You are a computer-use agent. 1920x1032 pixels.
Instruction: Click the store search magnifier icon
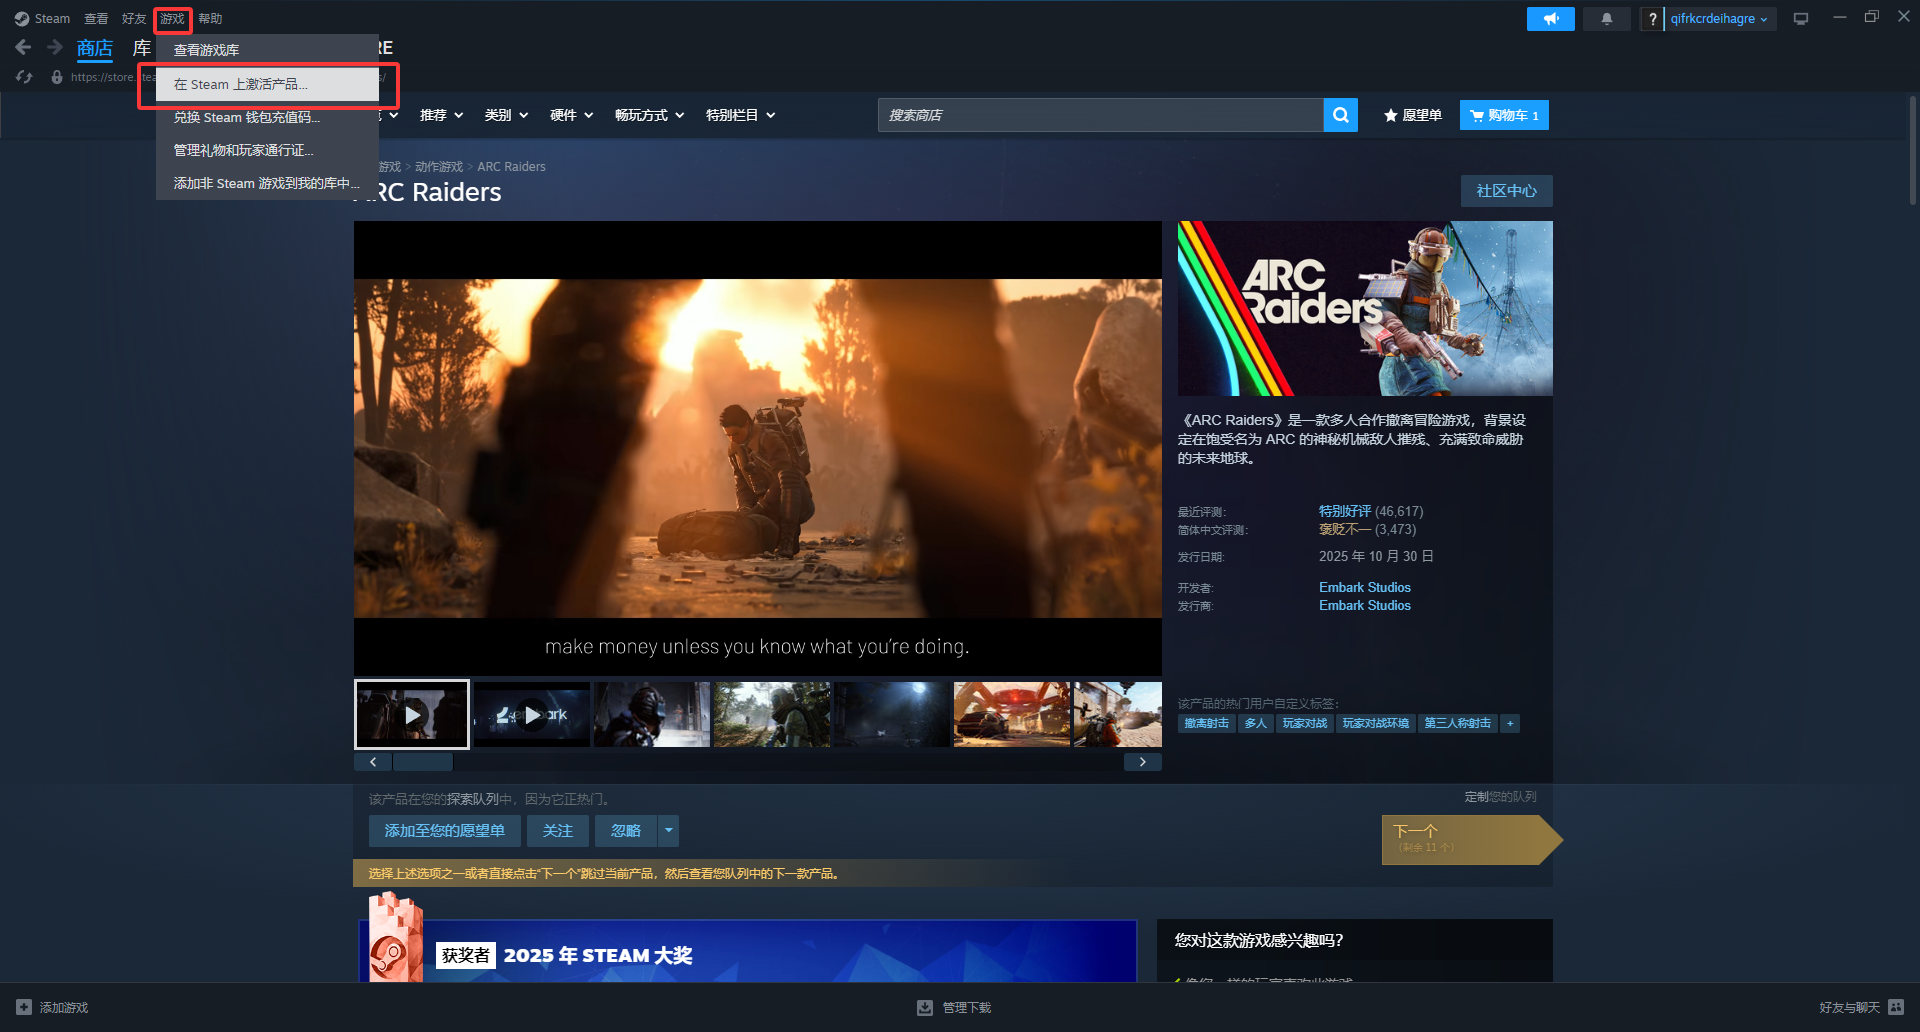tap(1340, 115)
